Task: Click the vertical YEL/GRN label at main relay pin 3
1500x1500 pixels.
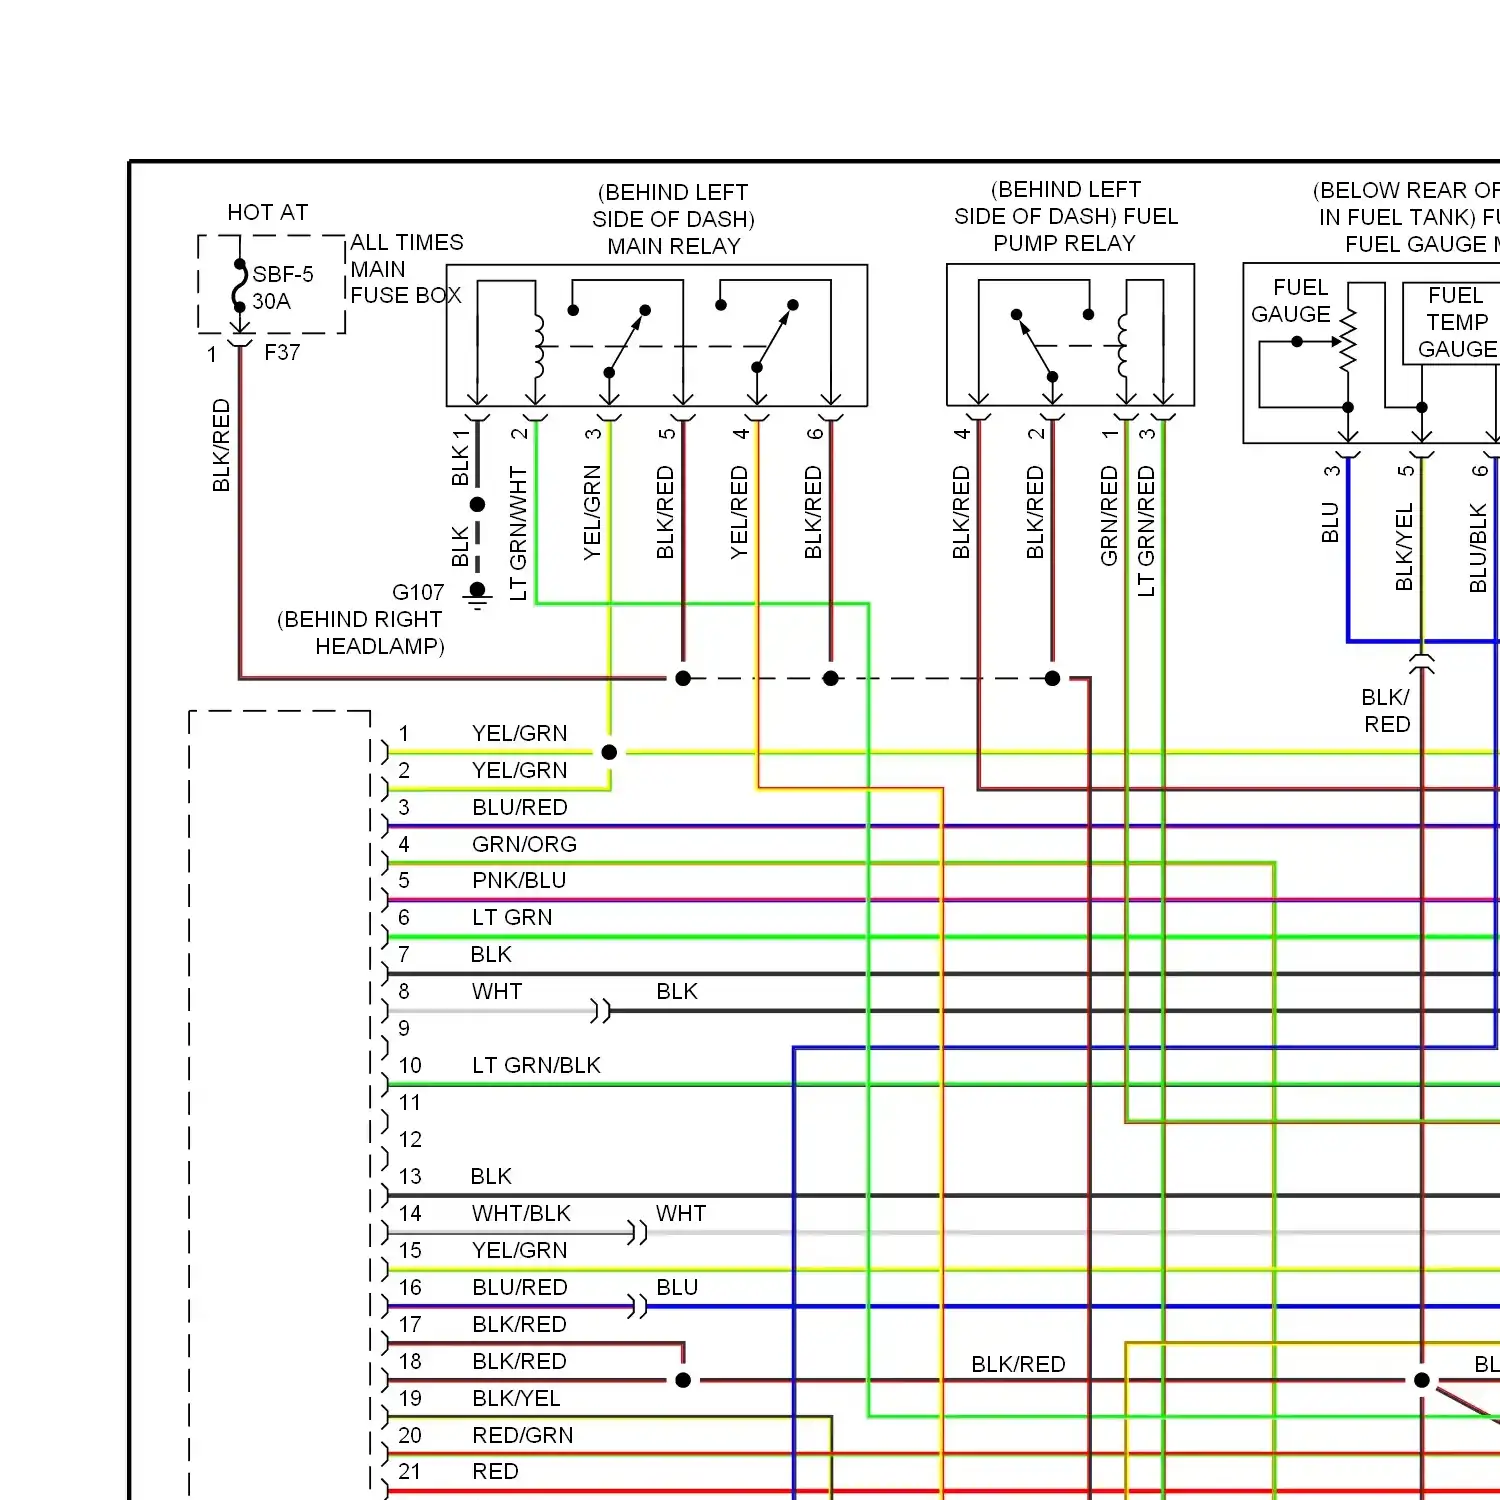Action: click(x=592, y=512)
